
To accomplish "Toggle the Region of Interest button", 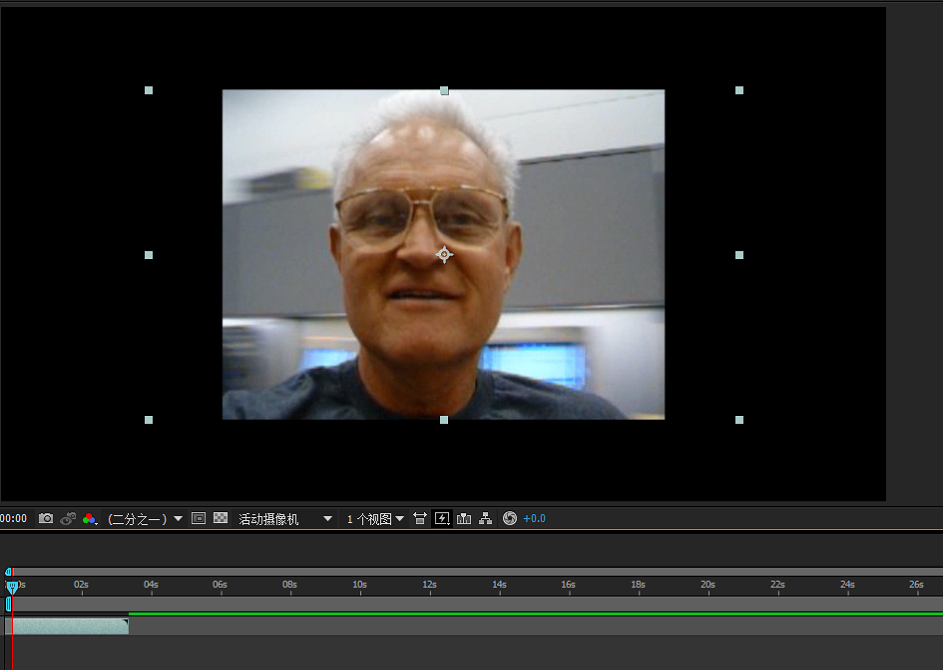I will [x=199, y=518].
